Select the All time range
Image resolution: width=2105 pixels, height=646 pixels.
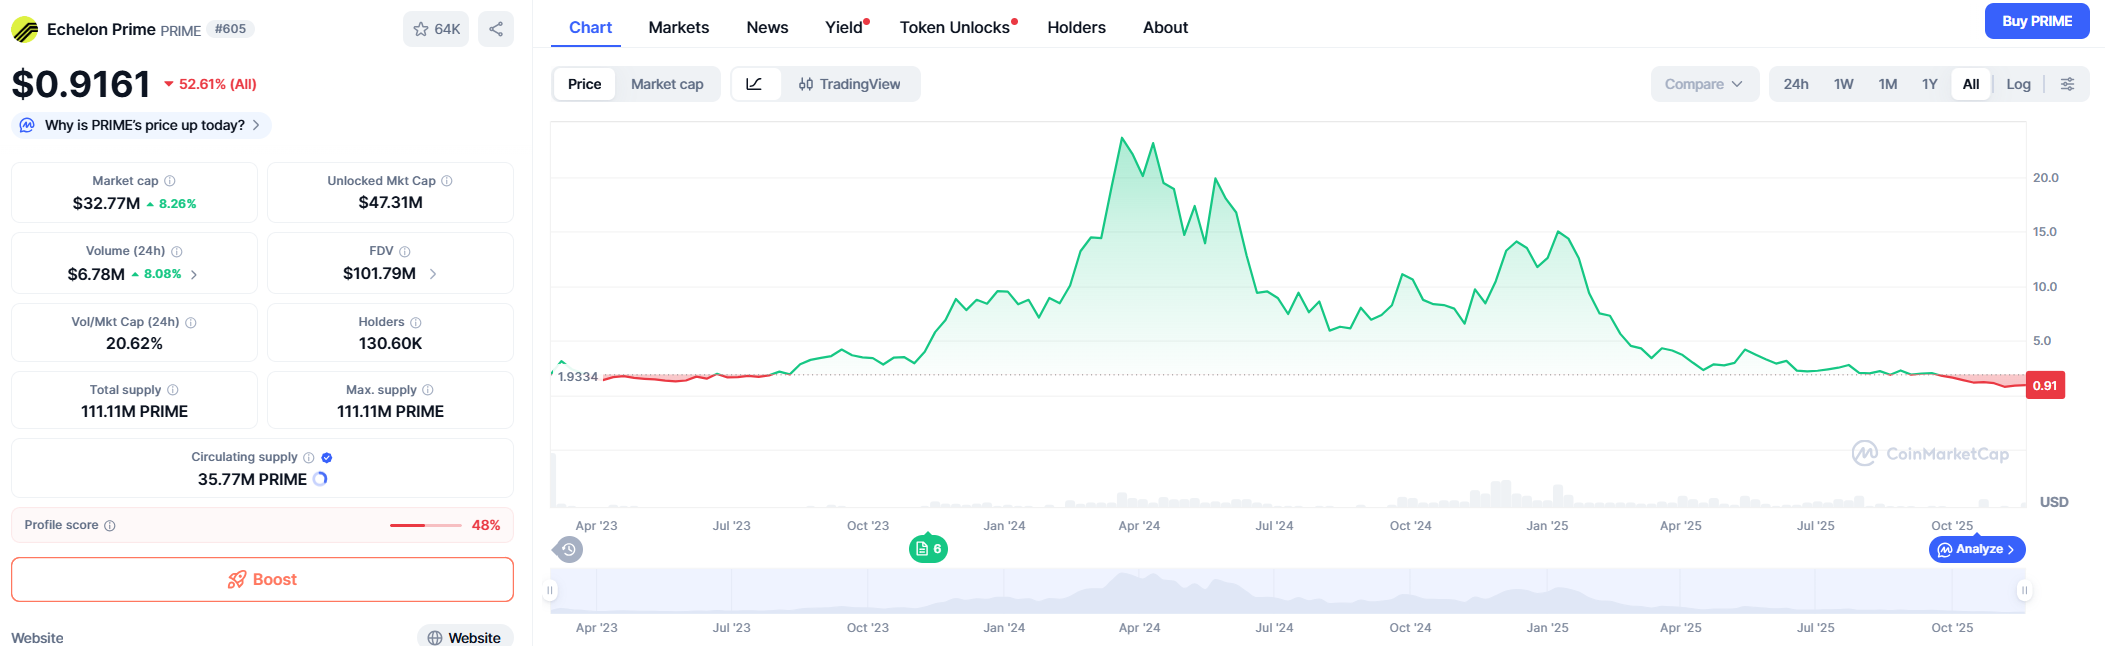pos(1971,84)
